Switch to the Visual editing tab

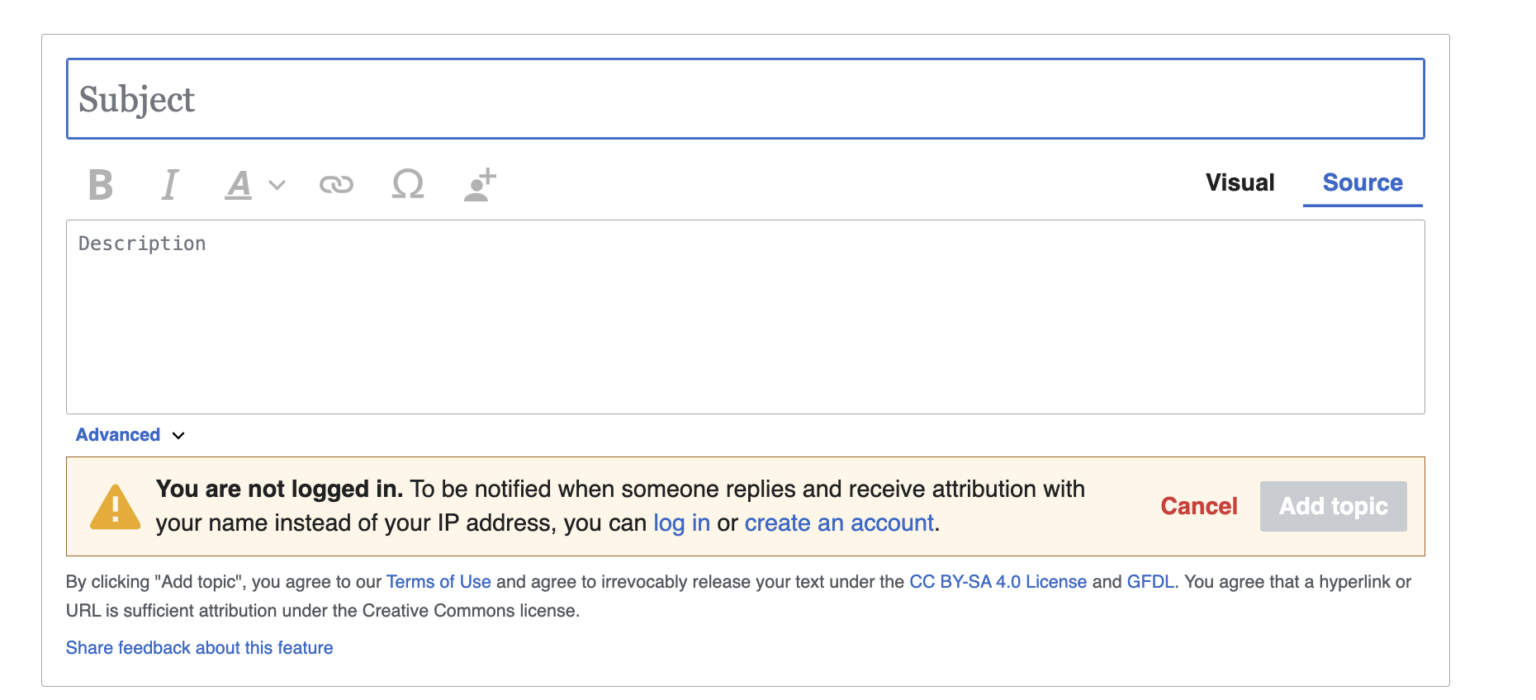1240,183
